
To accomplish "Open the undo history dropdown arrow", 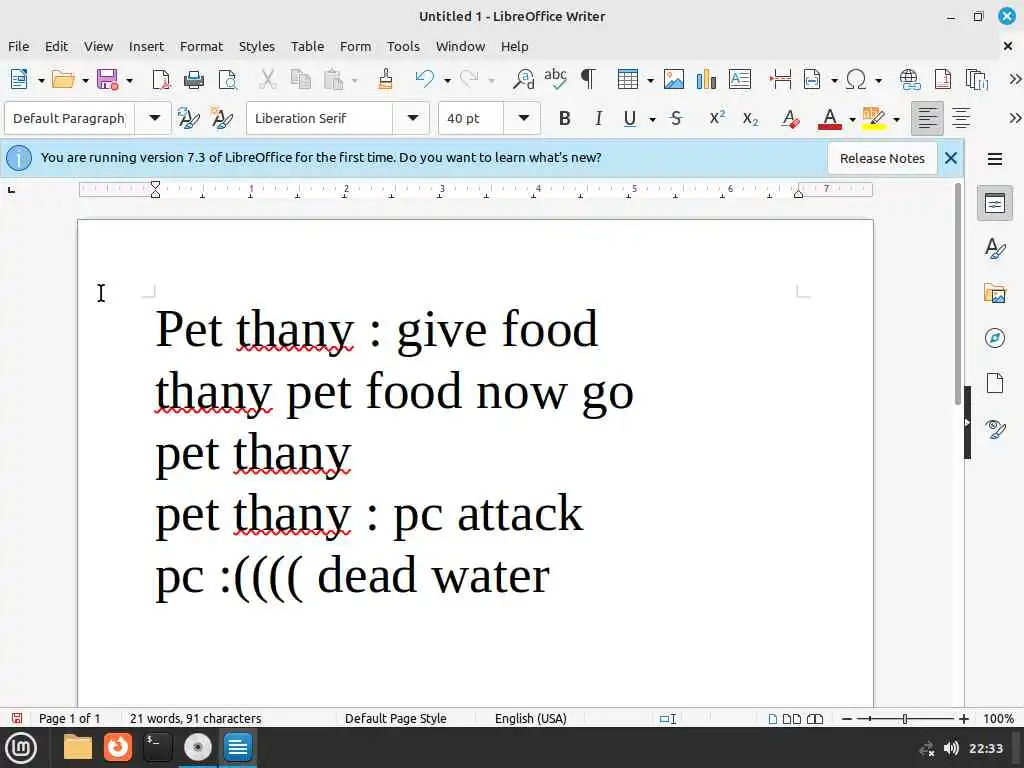I will click(x=447, y=80).
